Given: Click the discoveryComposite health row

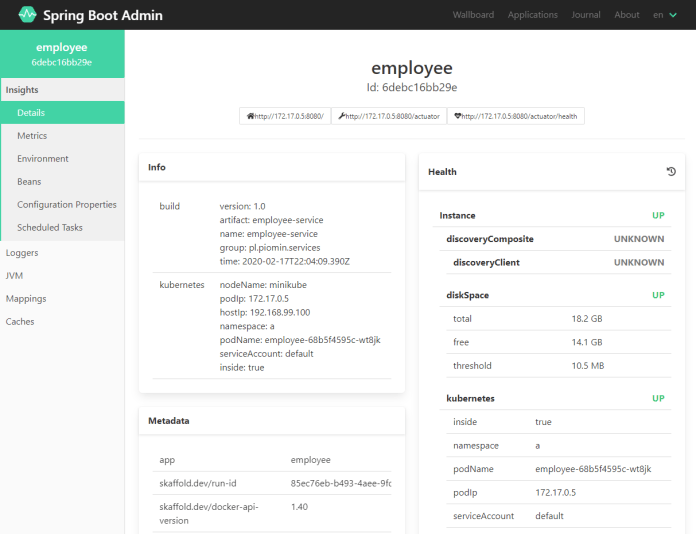Looking at the screenshot, I should [x=555, y=239].
